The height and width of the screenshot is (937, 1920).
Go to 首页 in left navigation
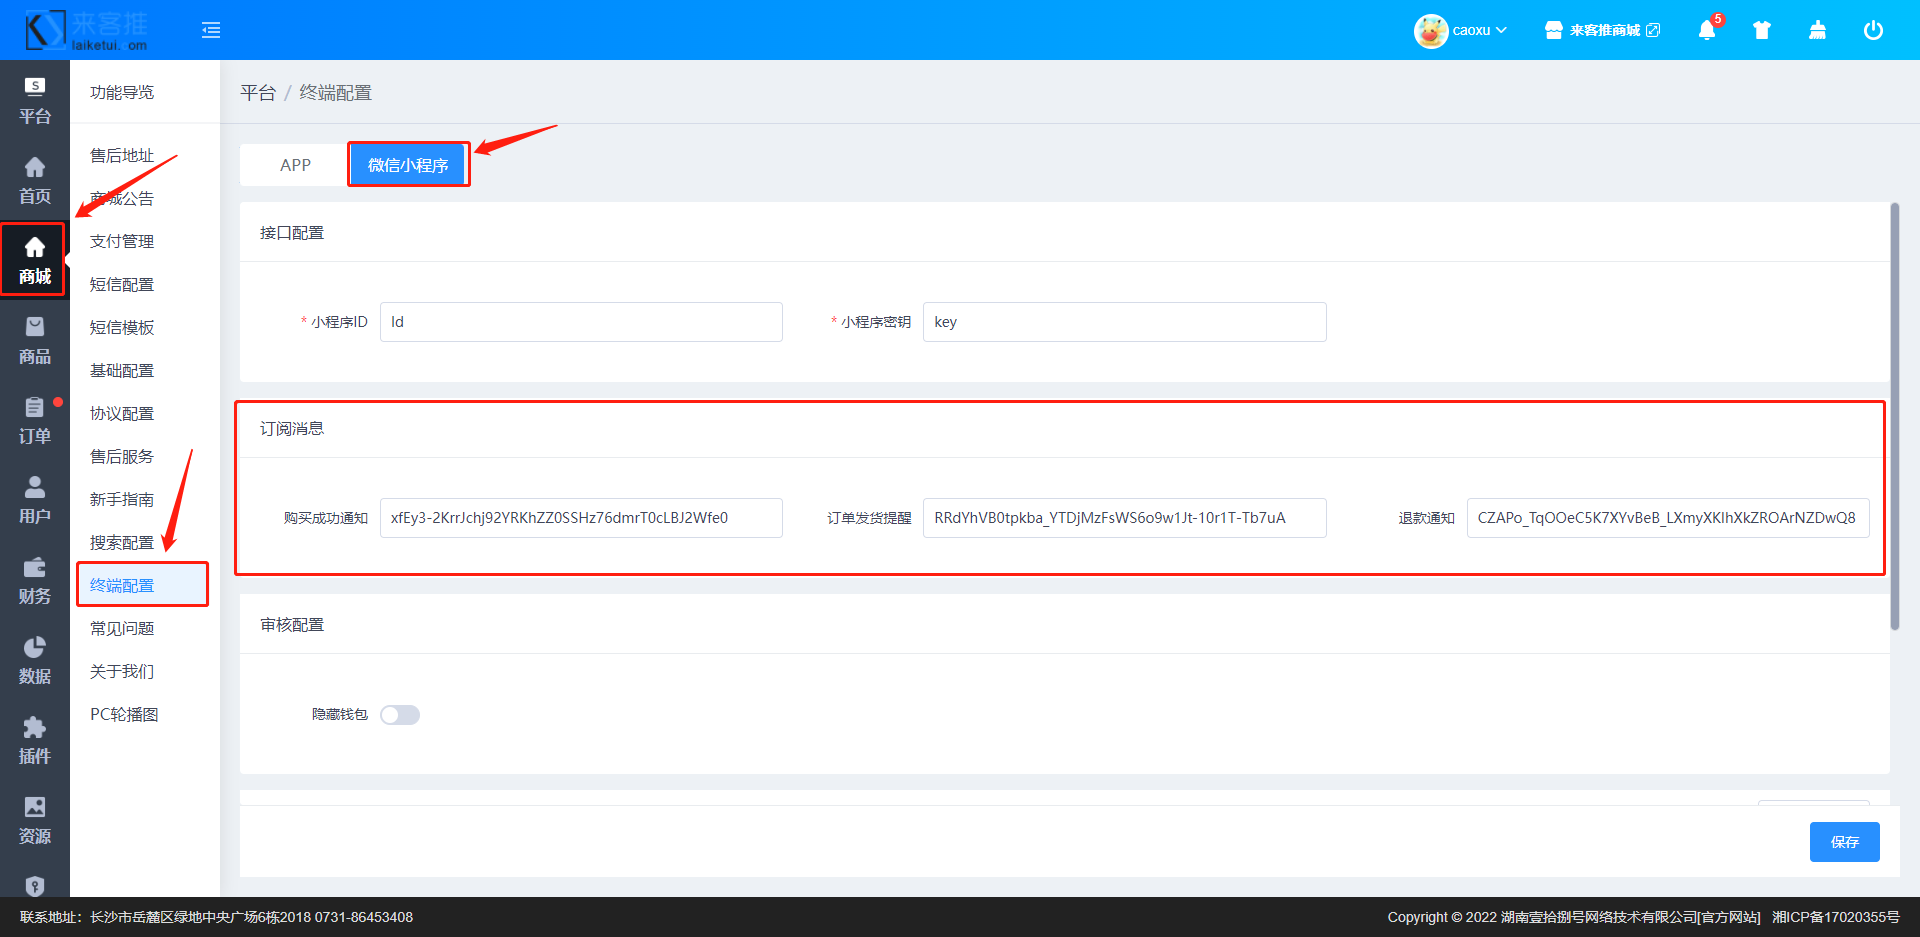pyautogui.click(x=35, y=180)
